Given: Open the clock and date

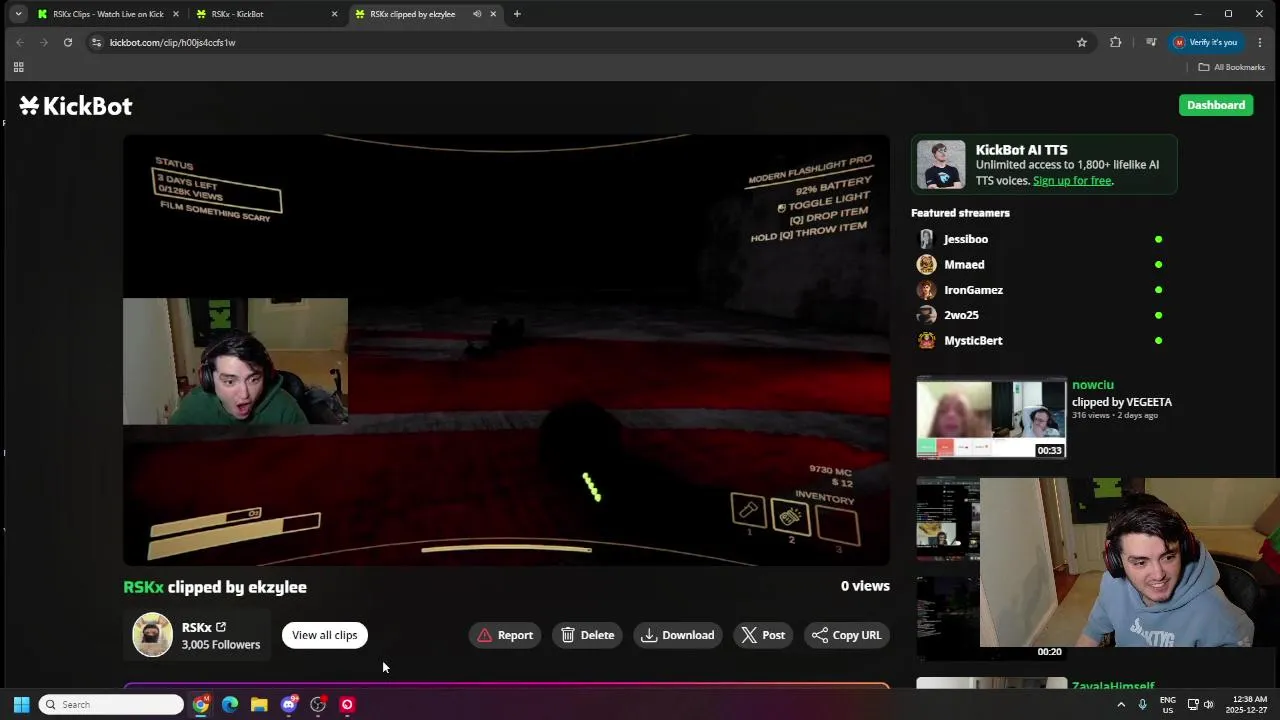Looking at the screenshot, I should (1247, 705).
